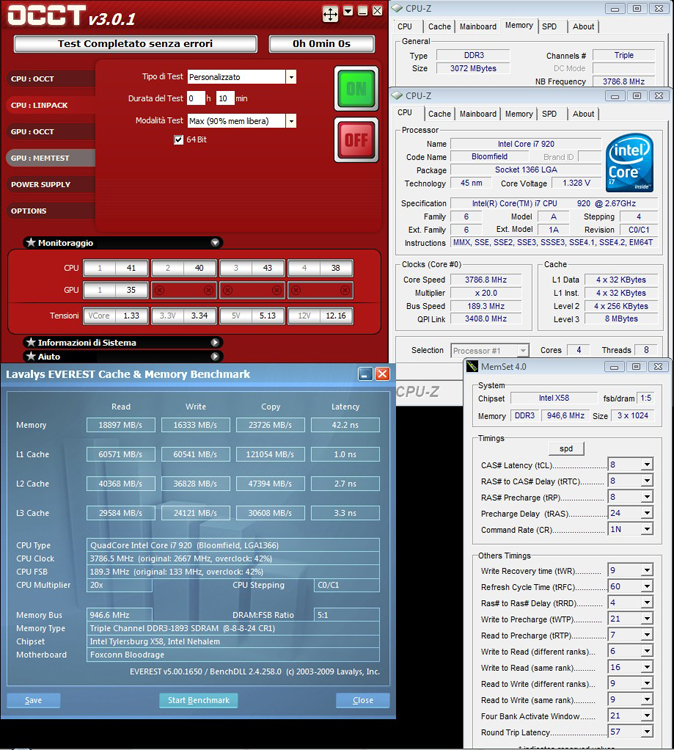Click the test duration minutes field
Screen dimensions: 674x750
(x=225, y=99)
